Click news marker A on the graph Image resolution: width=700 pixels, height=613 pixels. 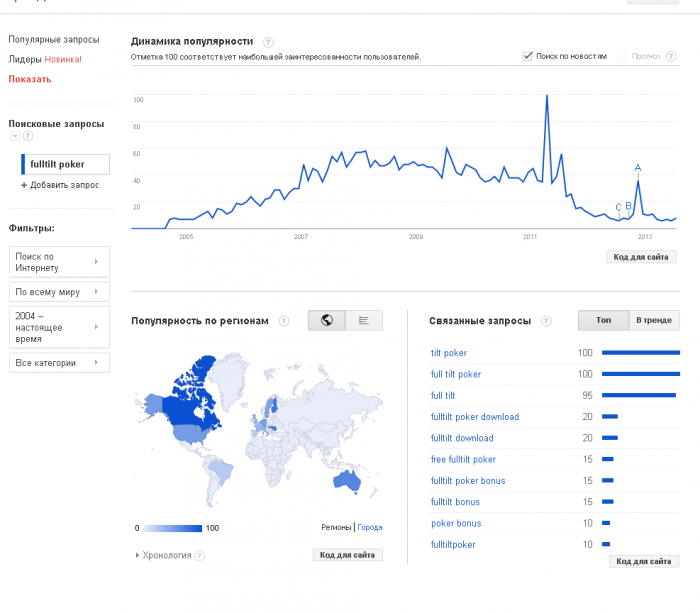click(638, 168)
